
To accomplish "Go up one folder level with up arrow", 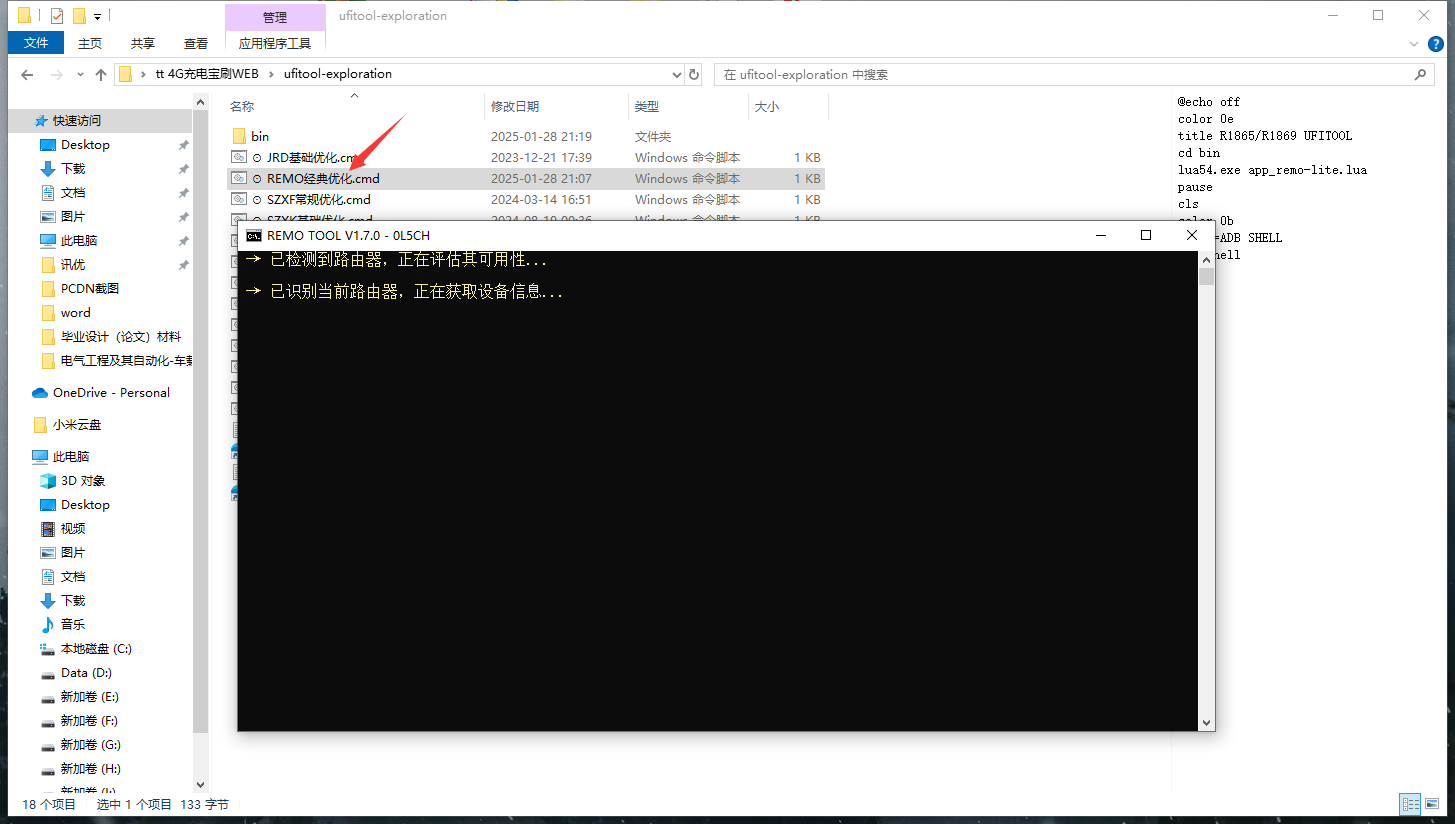I will [x=100, y=74].
